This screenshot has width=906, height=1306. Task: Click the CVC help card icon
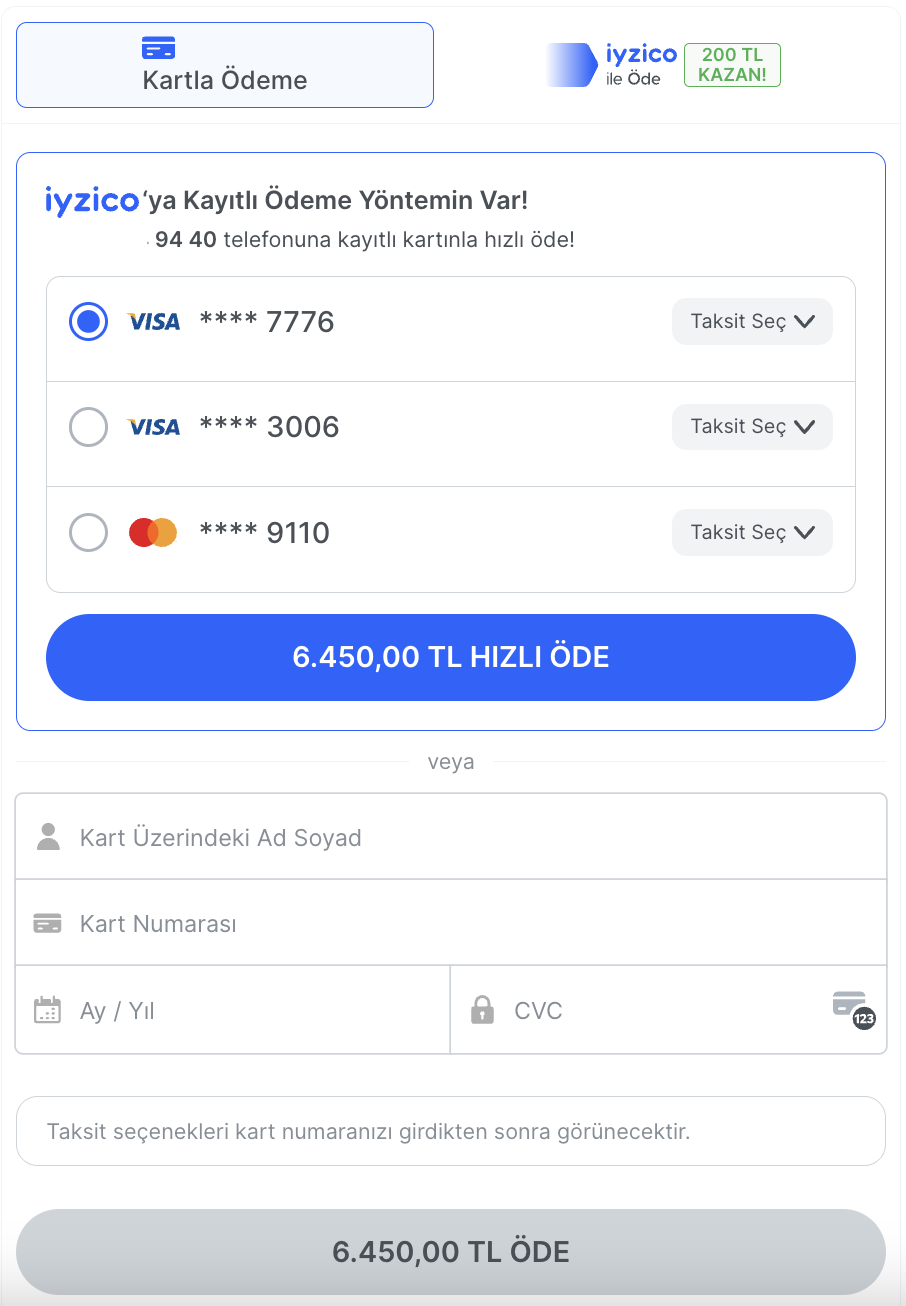tap(853, 1008)
